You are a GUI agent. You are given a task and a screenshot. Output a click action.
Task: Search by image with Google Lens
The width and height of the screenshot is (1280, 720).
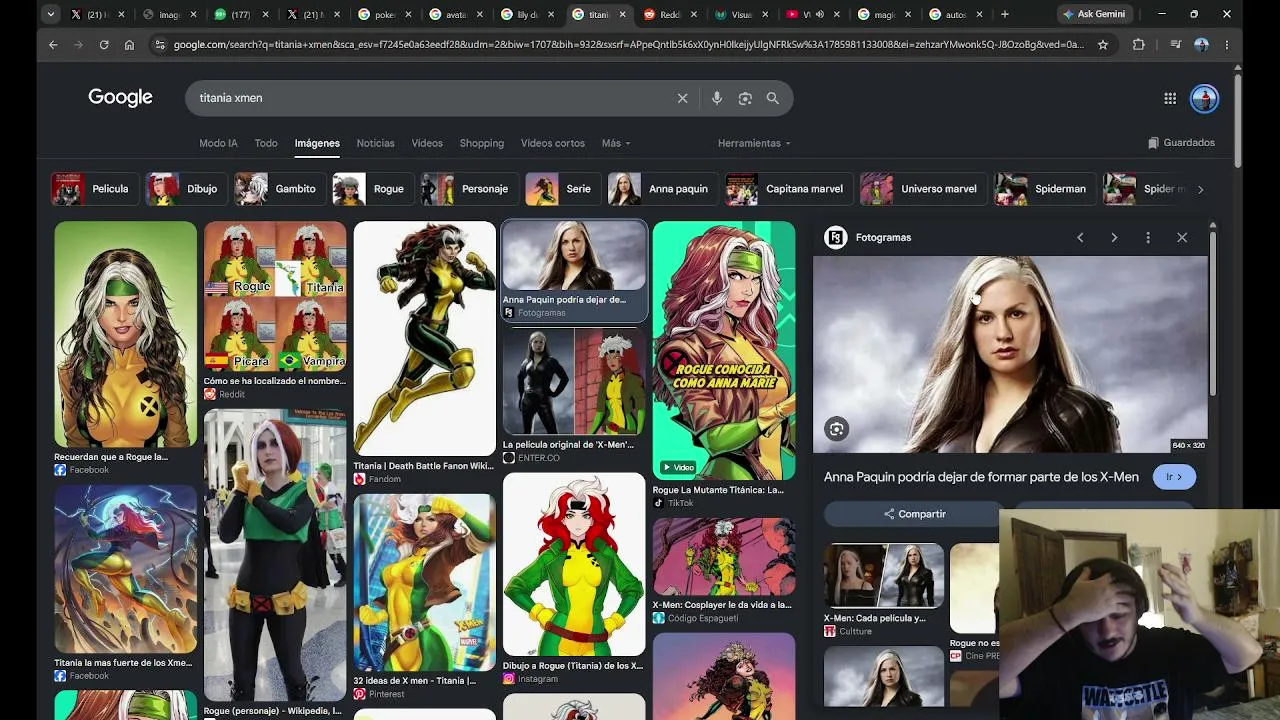745,98
